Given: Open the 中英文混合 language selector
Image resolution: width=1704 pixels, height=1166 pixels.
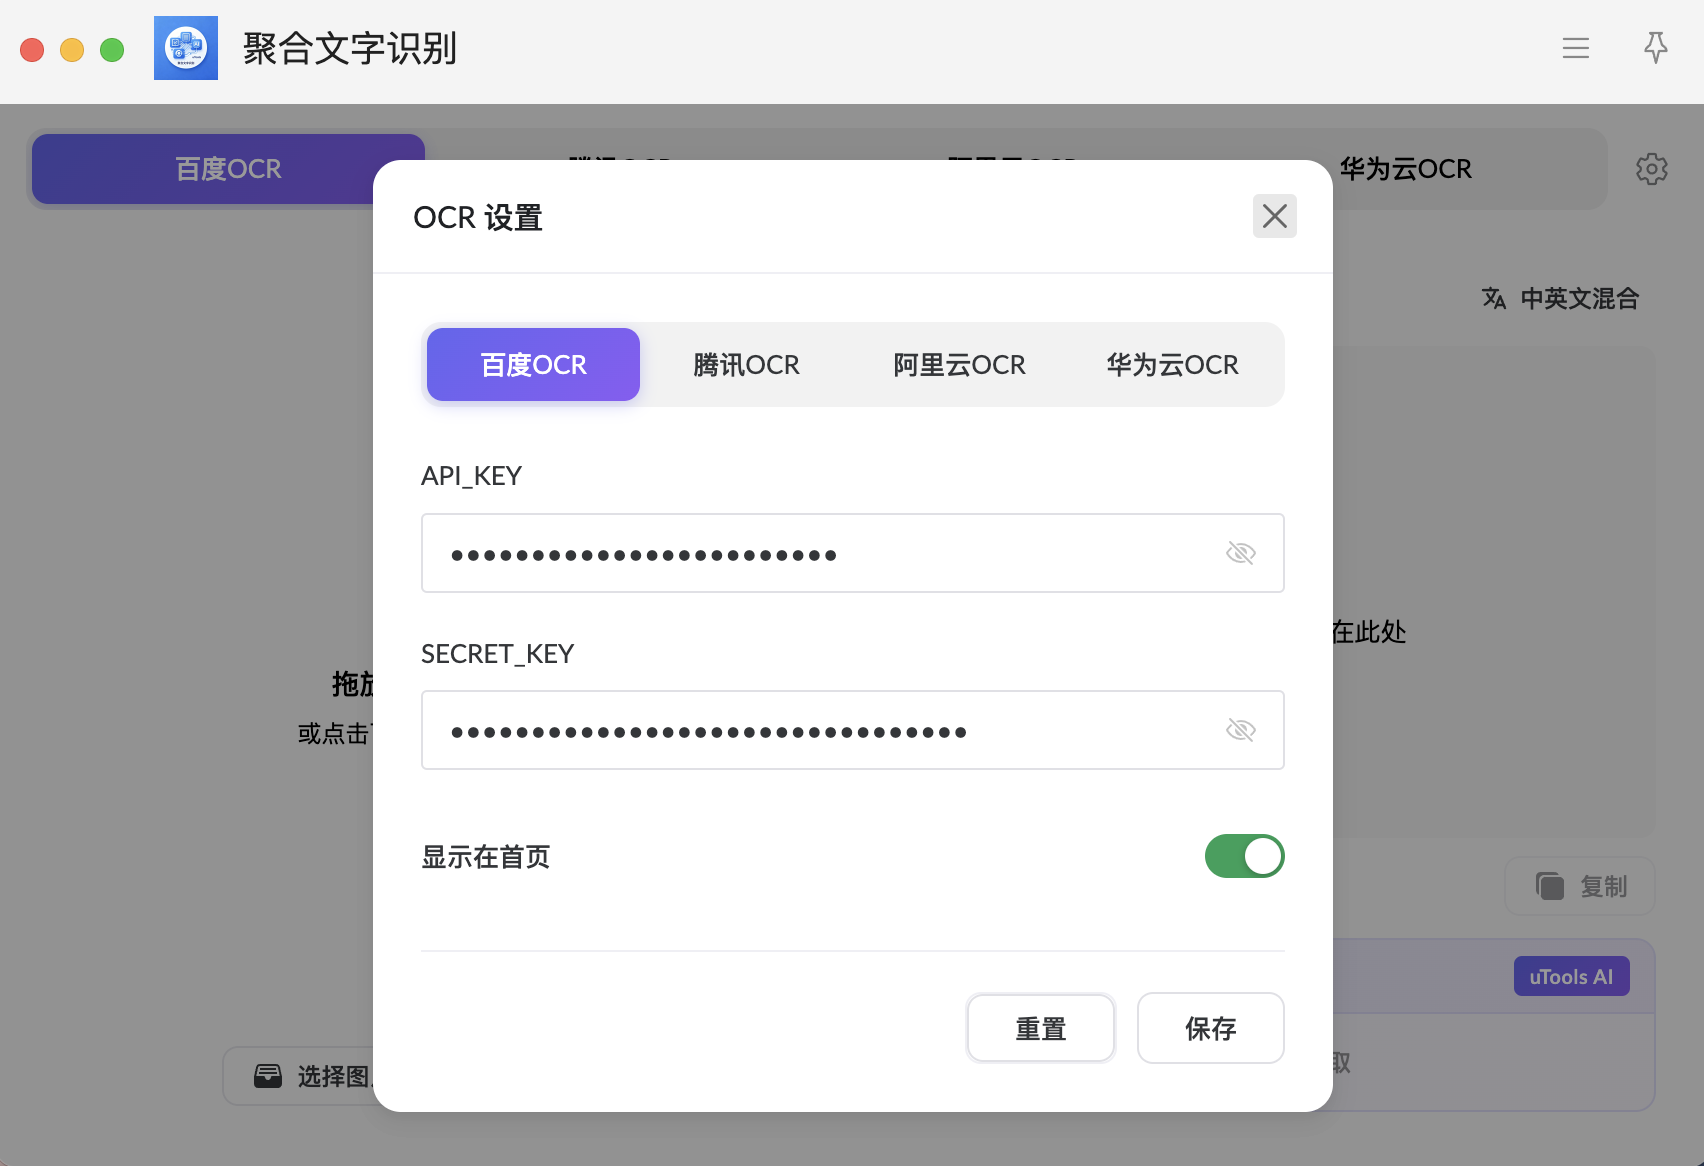Looking at the screenshot, I should pyautogui.click(x=1560, y=298).
